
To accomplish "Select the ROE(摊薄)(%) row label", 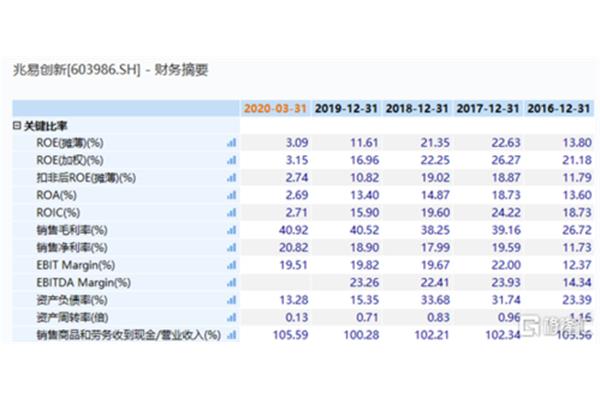I will (70, 143).
